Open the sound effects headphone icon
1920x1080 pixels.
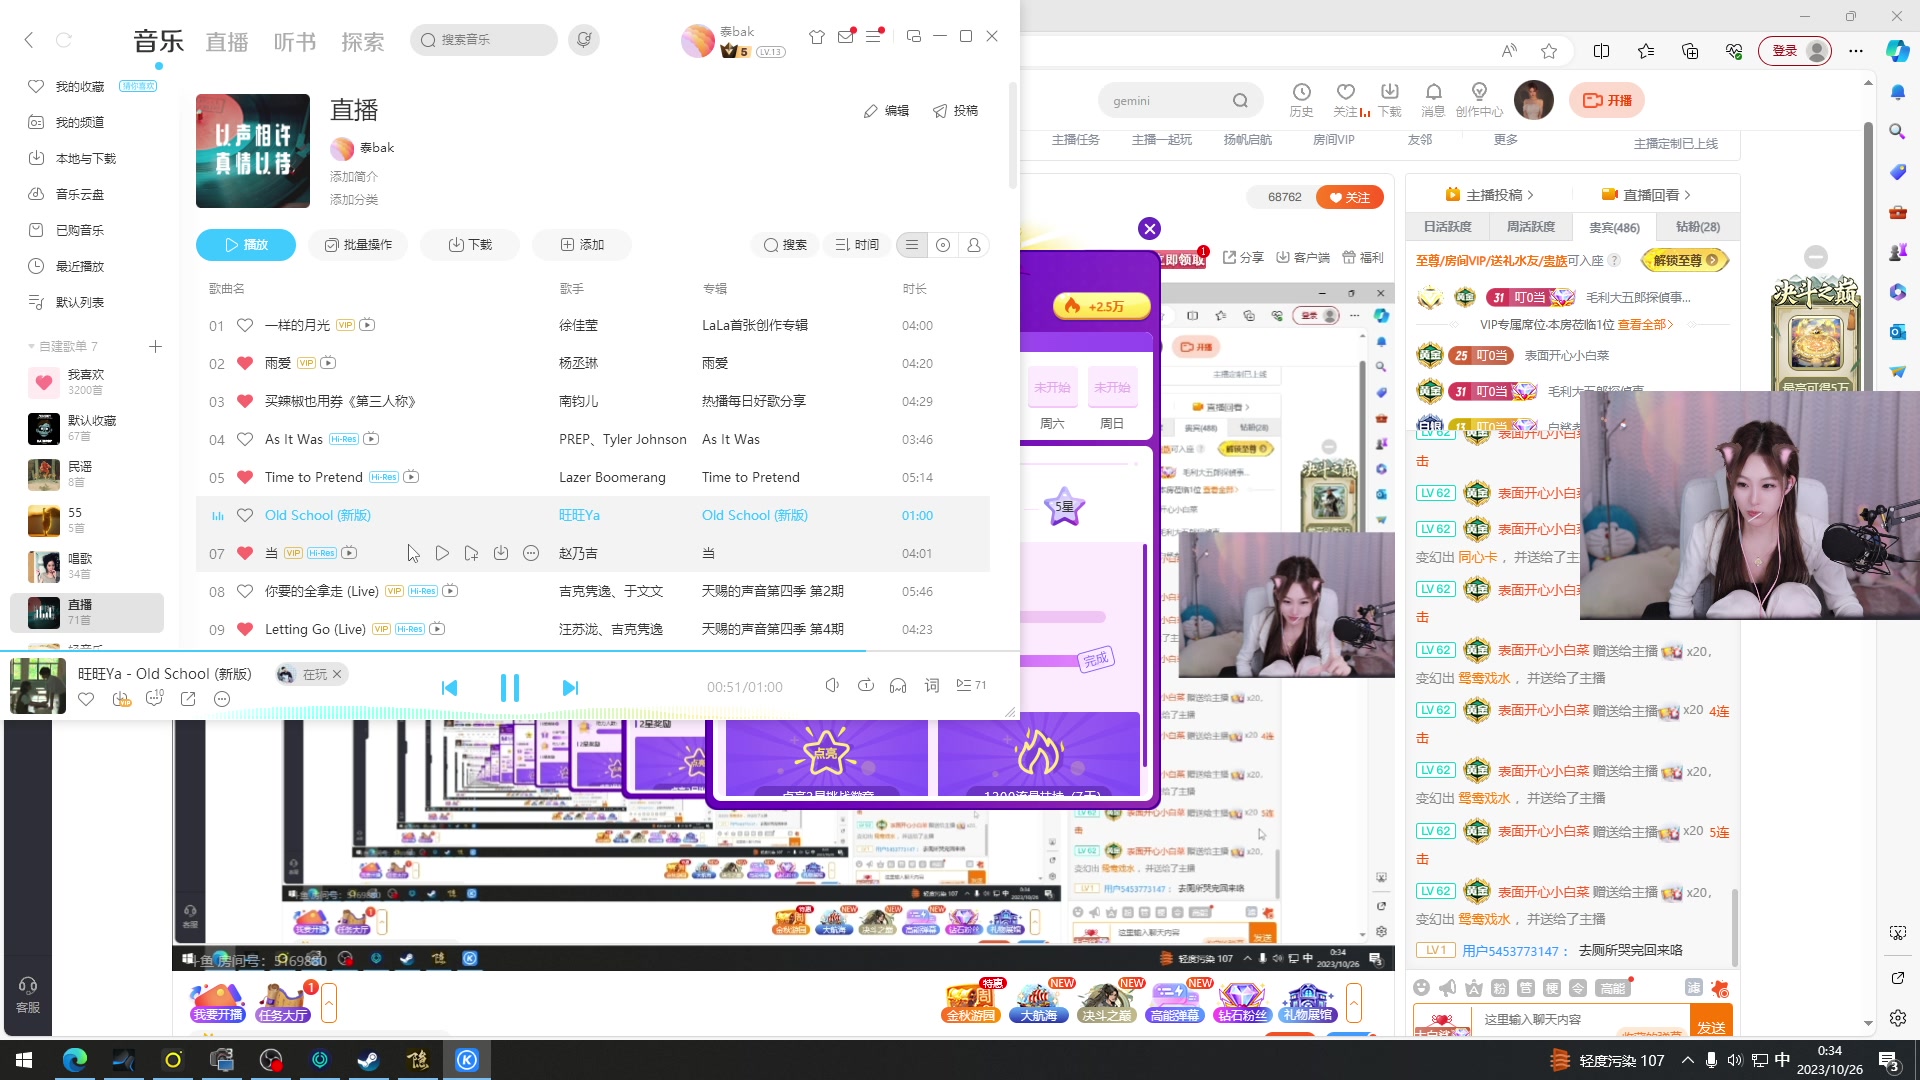(x=898, y=685)
